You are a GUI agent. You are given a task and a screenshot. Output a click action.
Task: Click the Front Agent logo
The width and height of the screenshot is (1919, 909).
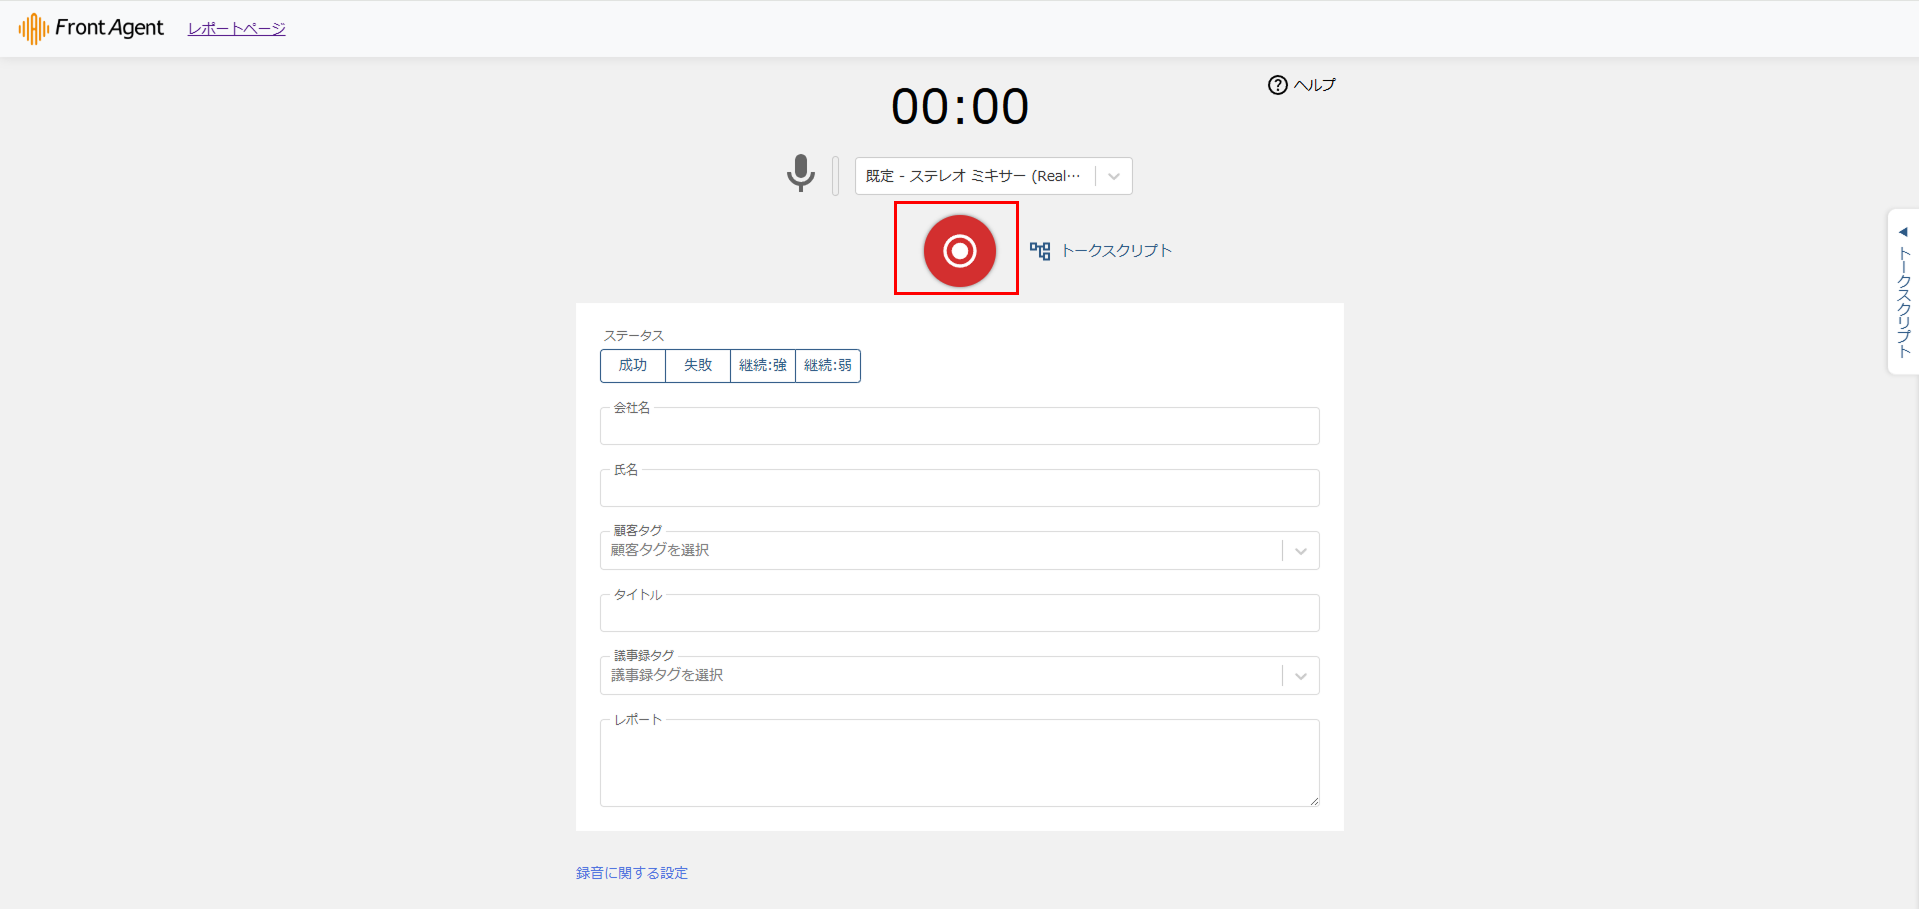pyautogui.click(x=91, y=28)
